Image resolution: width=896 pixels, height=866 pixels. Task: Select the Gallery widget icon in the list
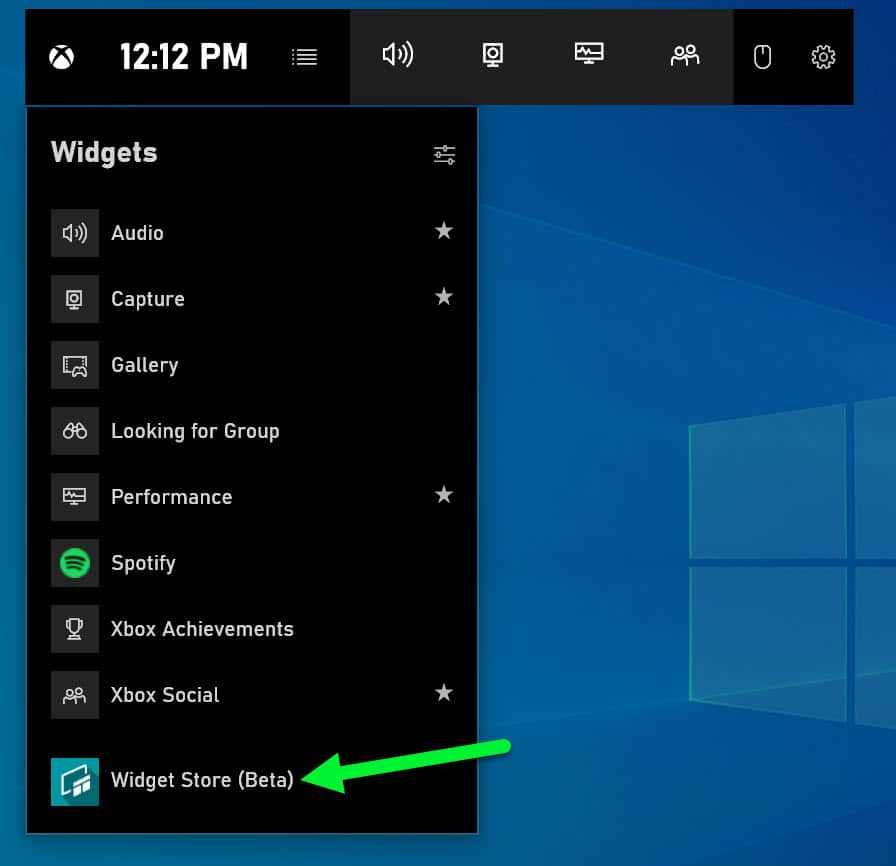(75, 365)
